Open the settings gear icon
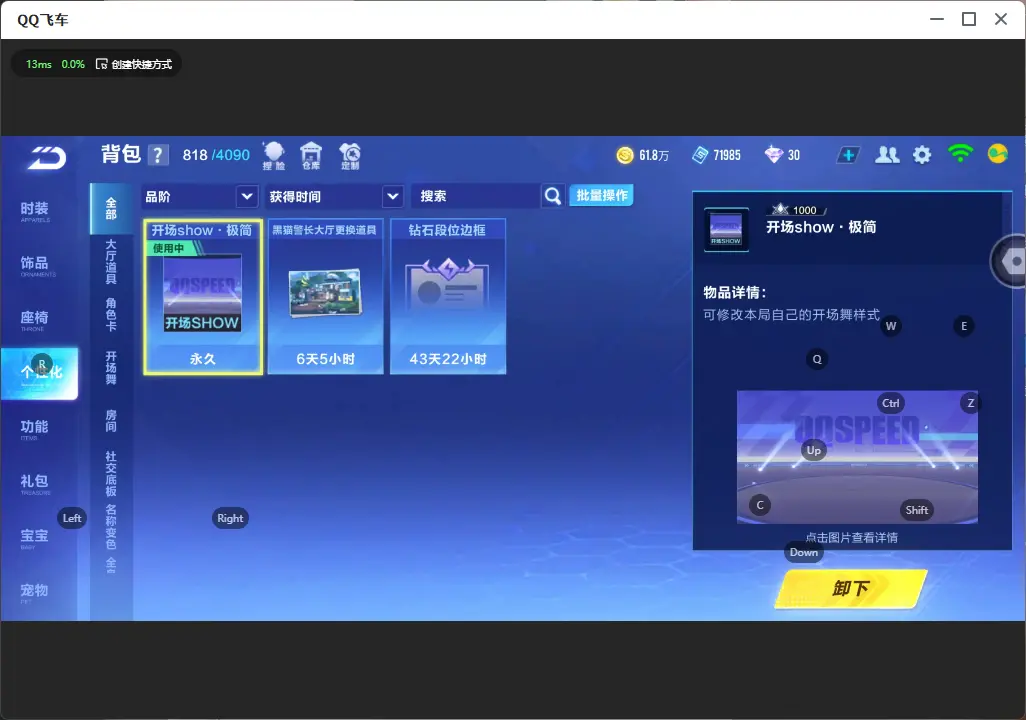 (x=922, y=155)
